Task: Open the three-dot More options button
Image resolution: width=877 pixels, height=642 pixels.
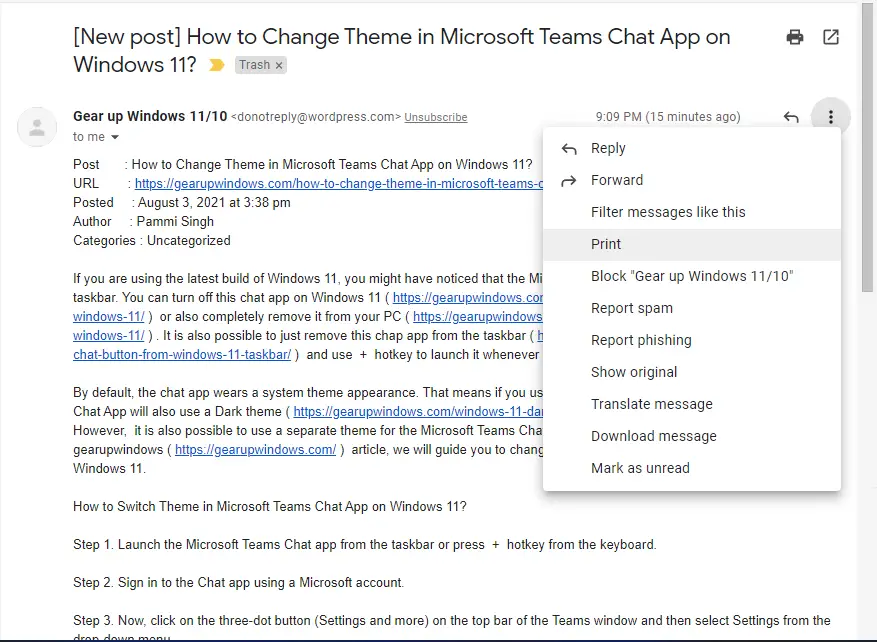Action: 831,117
